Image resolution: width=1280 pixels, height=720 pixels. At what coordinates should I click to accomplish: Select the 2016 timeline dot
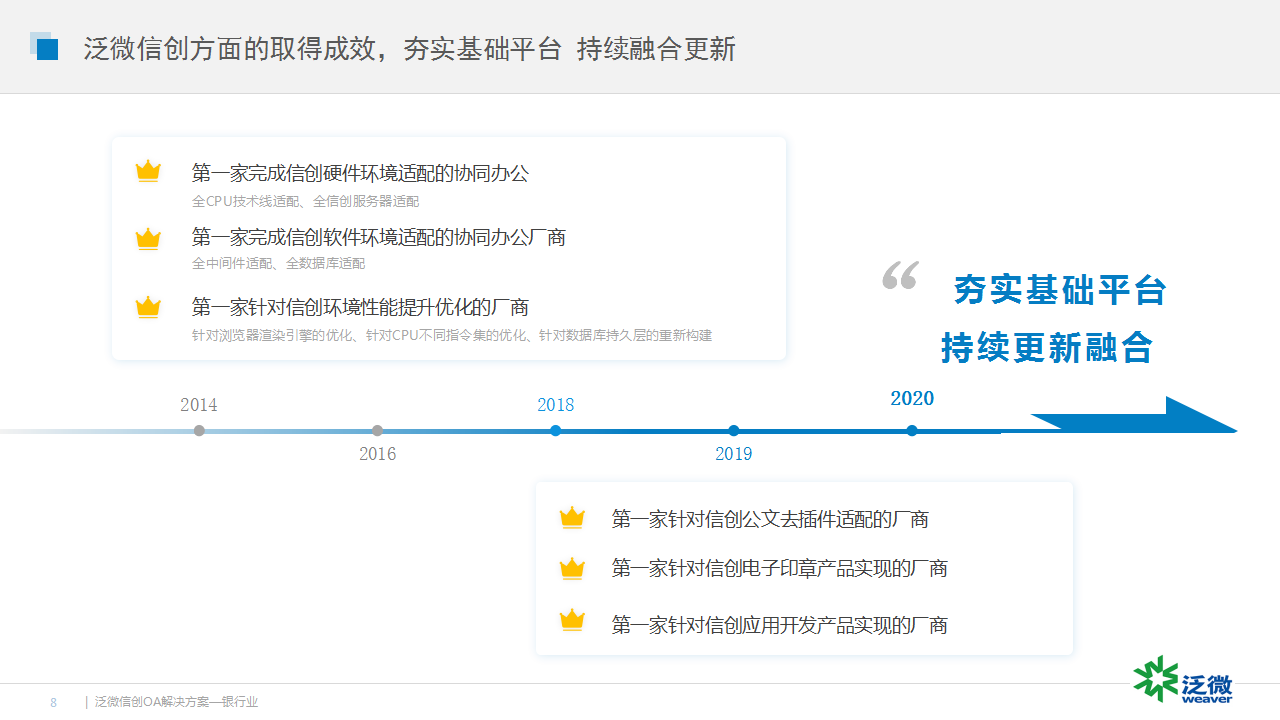pyautogui.click(x=377, y=431)
